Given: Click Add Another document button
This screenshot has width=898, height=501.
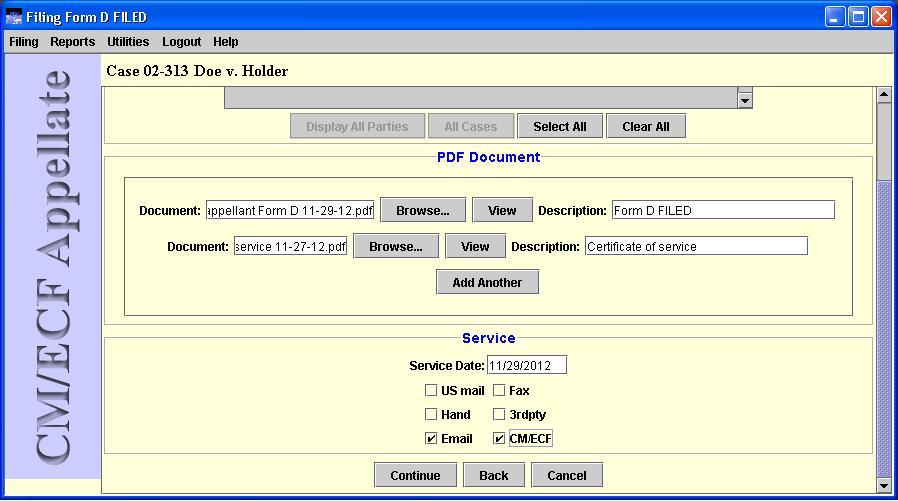Looking at the screenshot, I should pos(487,282).
